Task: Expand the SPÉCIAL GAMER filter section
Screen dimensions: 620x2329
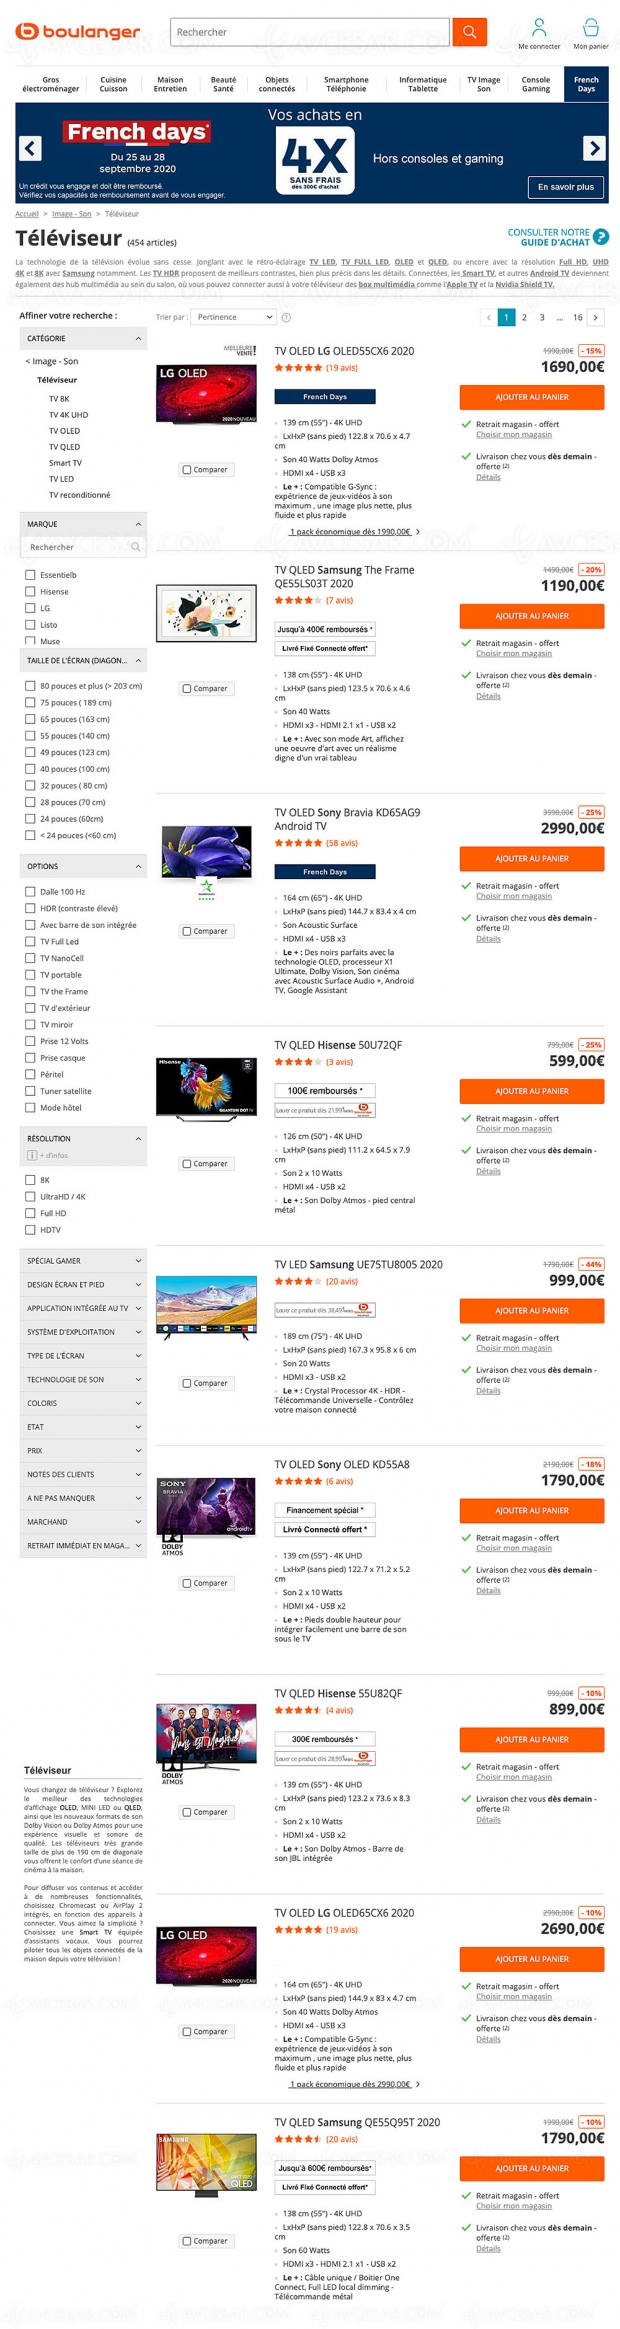Action: click(x=84, y=1261)
